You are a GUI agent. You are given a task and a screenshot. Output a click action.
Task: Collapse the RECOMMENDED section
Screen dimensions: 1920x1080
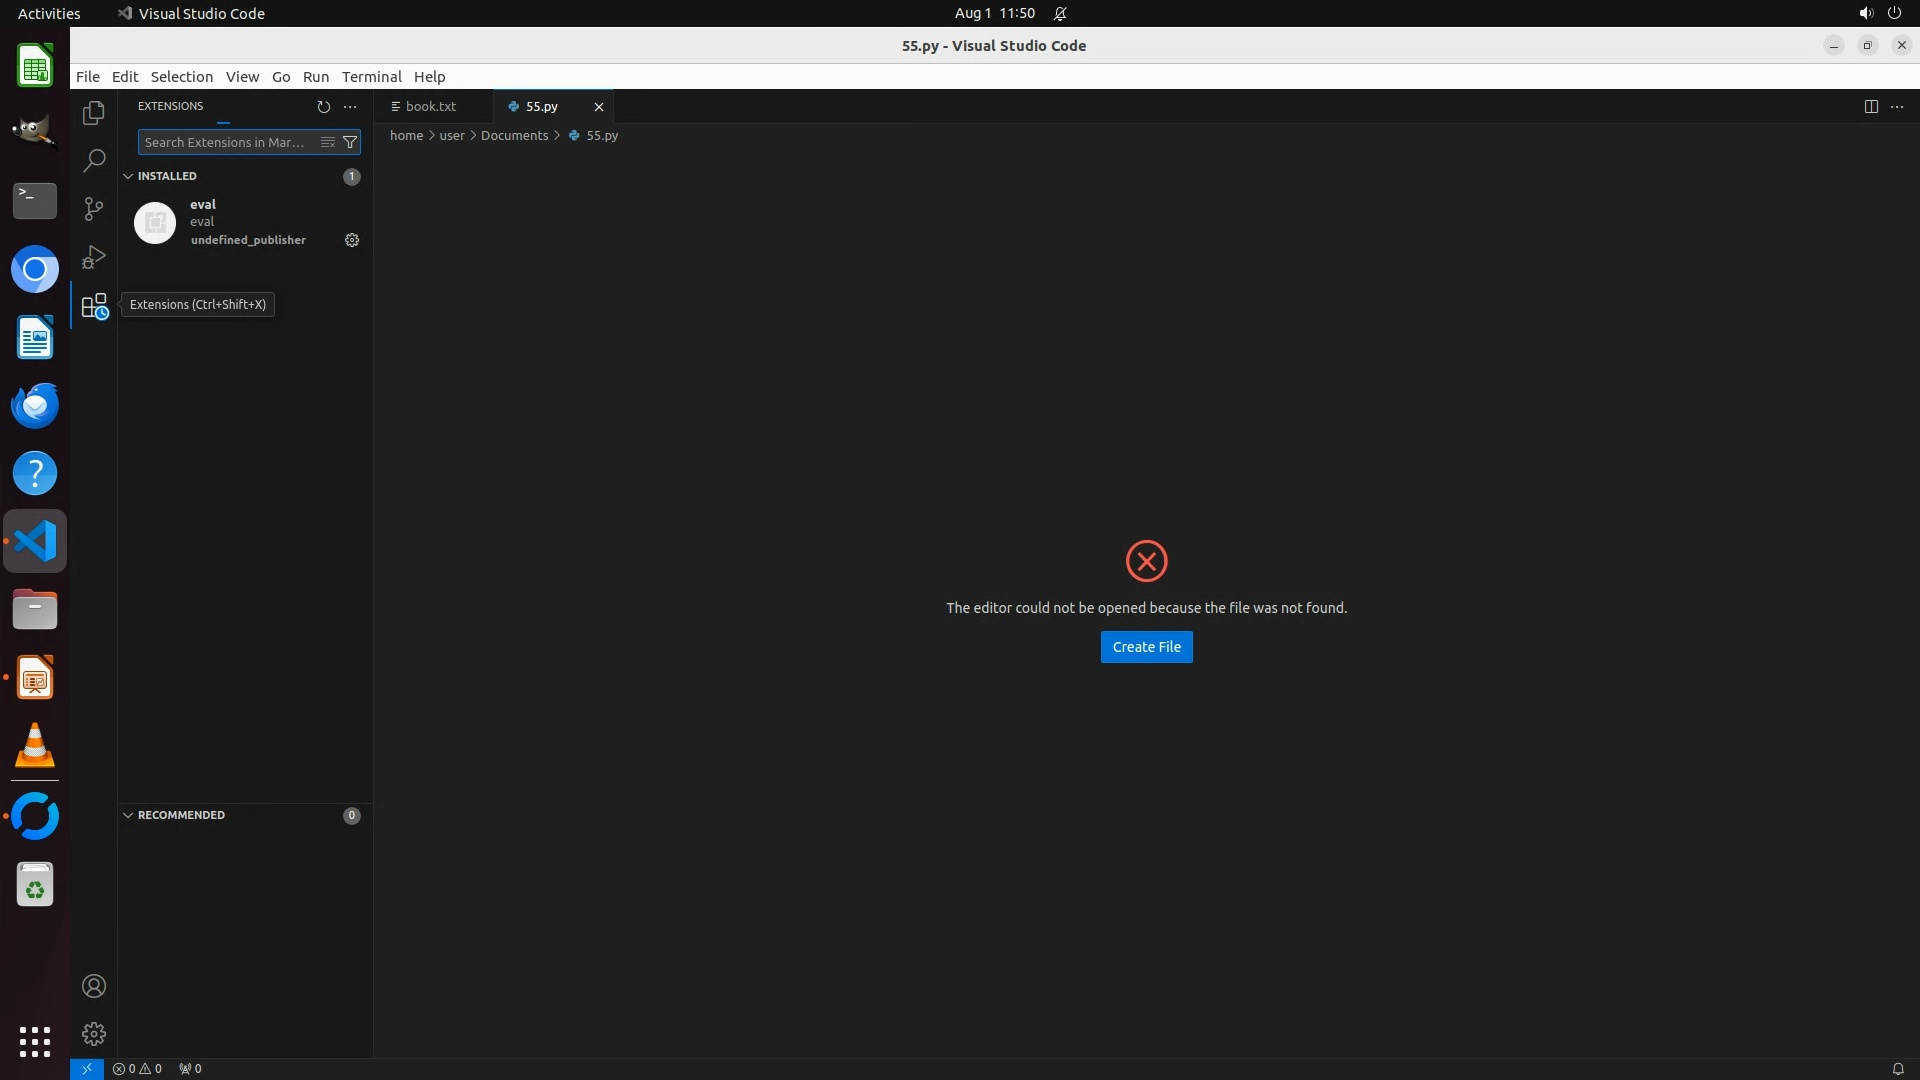coord(128,815)
